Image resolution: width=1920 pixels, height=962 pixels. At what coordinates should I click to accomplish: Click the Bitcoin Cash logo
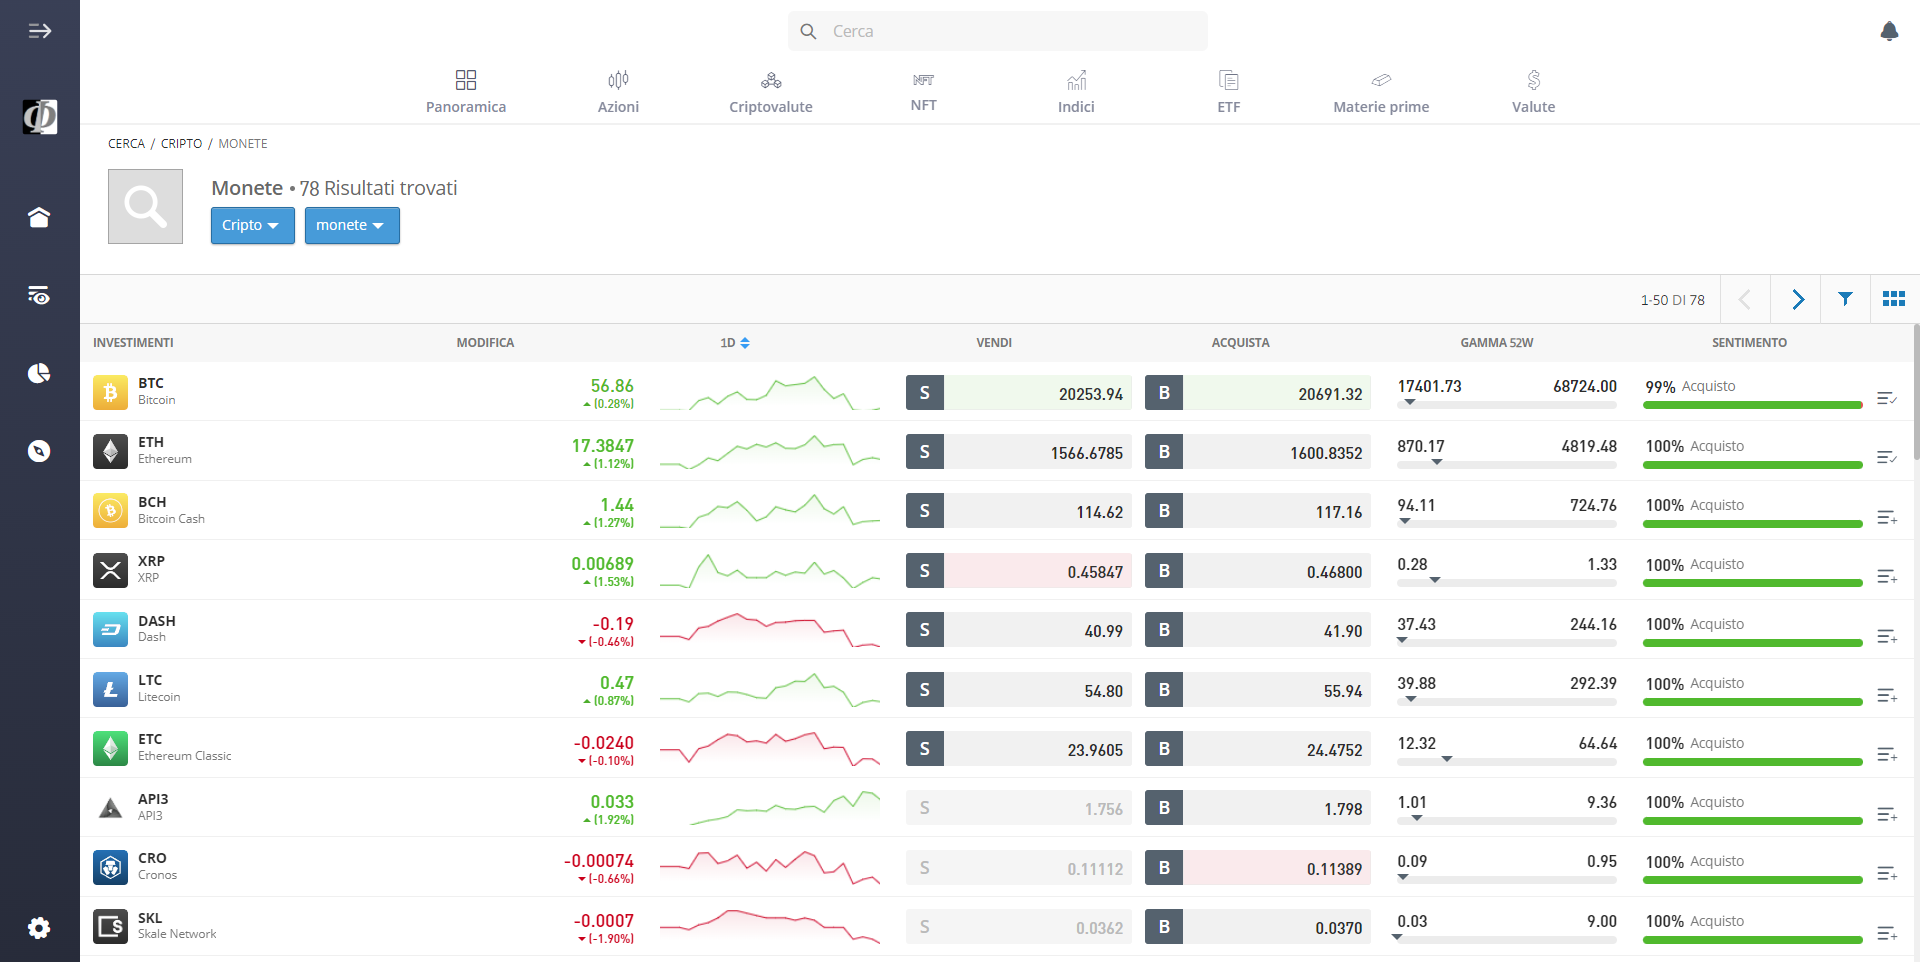click(x=110, y=510)
